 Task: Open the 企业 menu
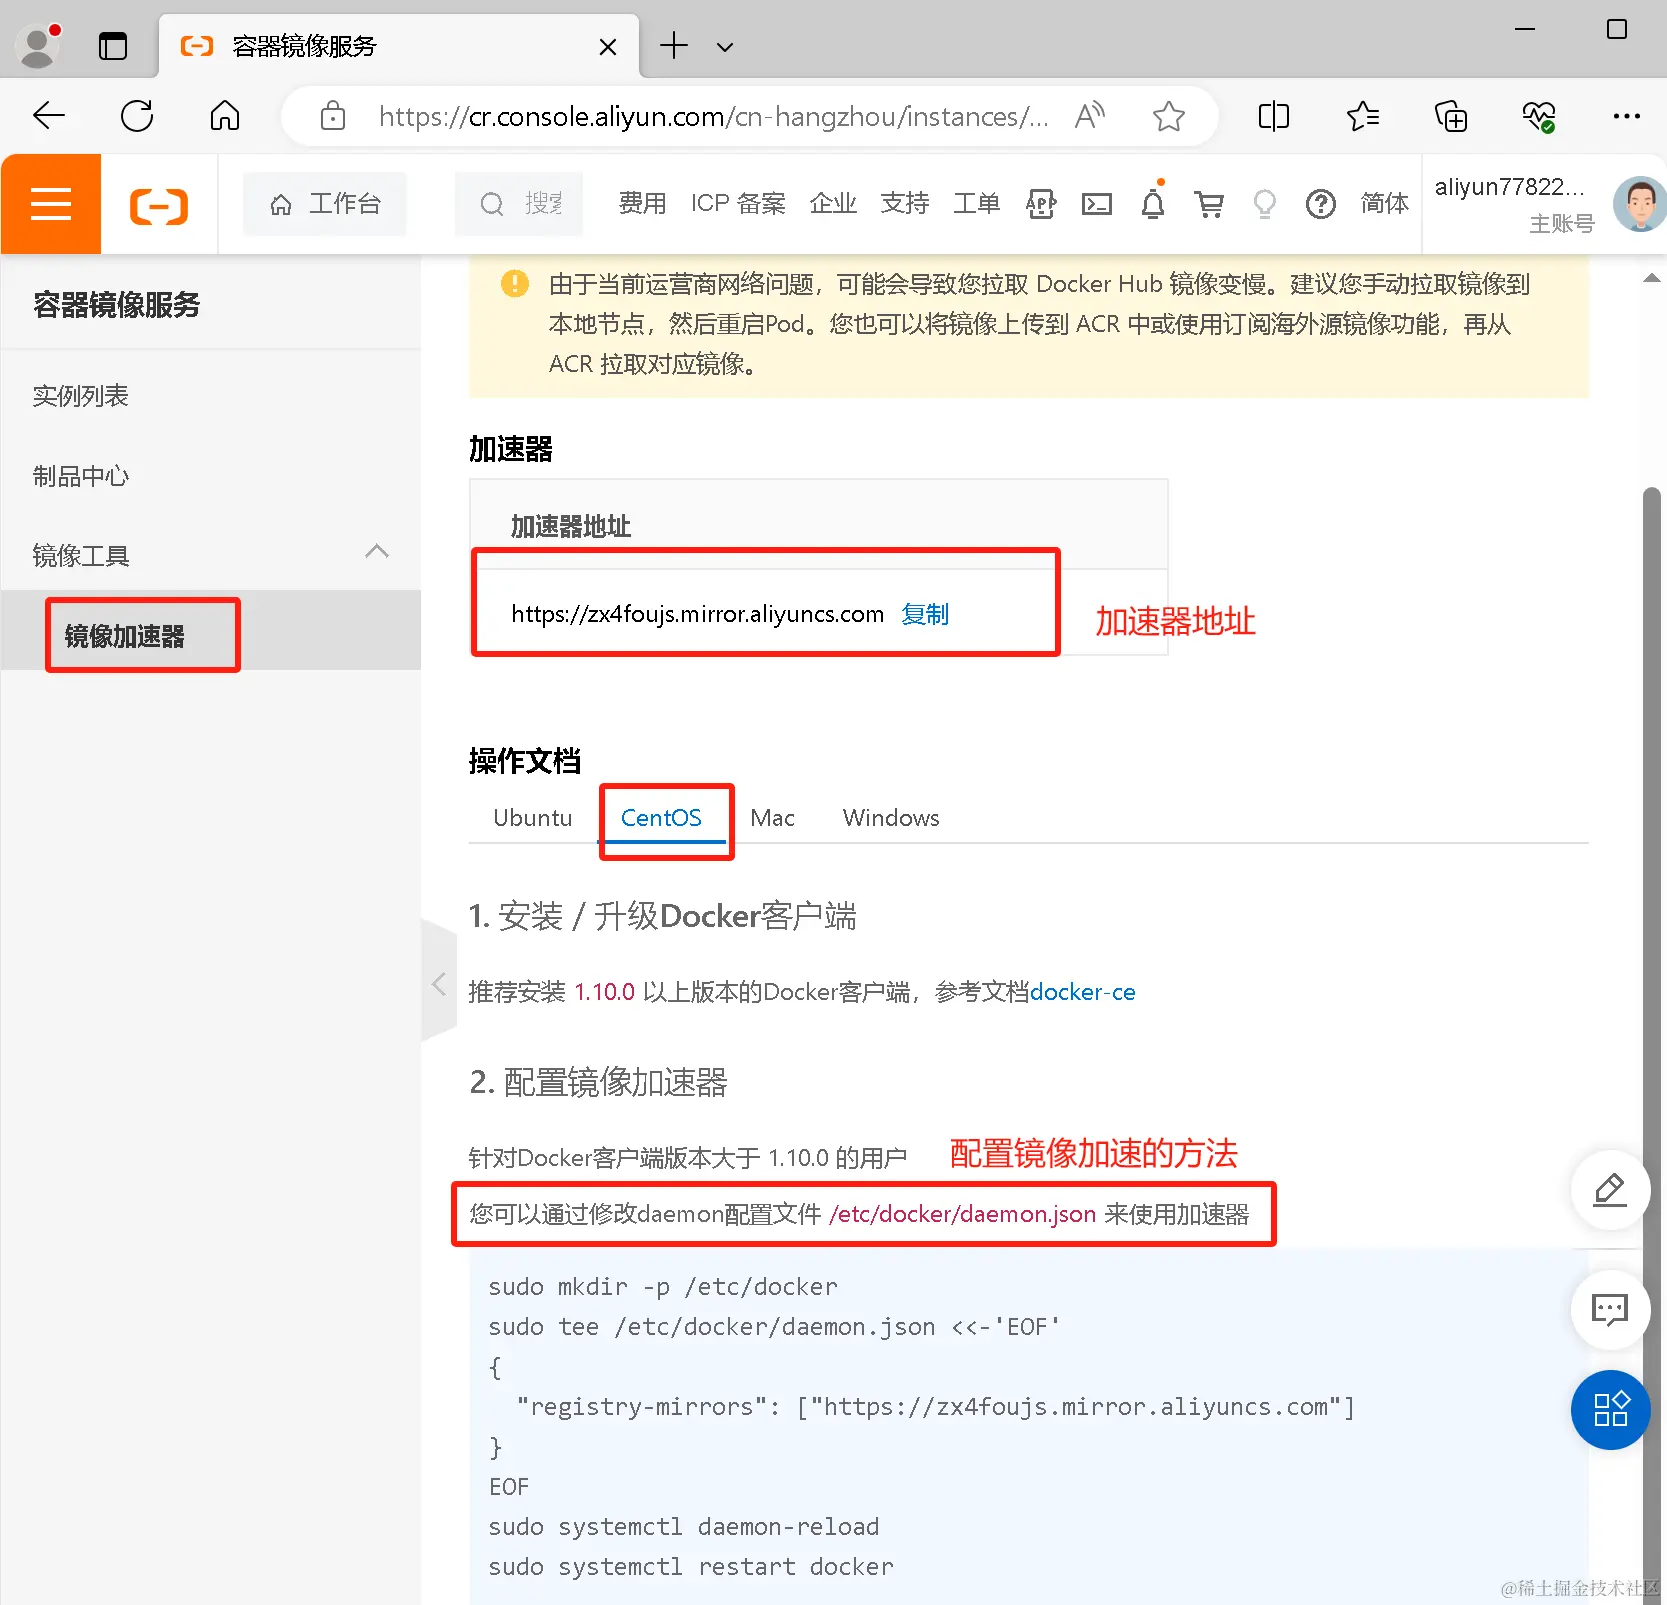(833, 204)
